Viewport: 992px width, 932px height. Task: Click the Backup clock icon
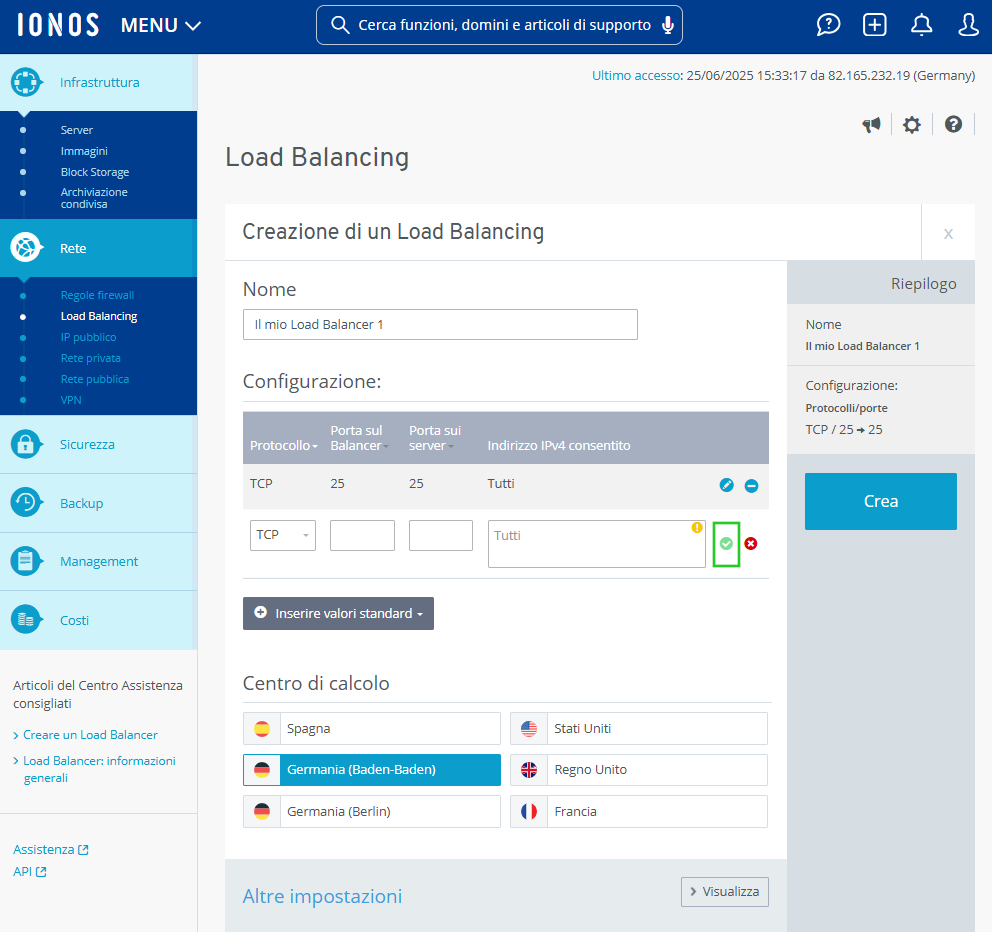coord(26,503)
